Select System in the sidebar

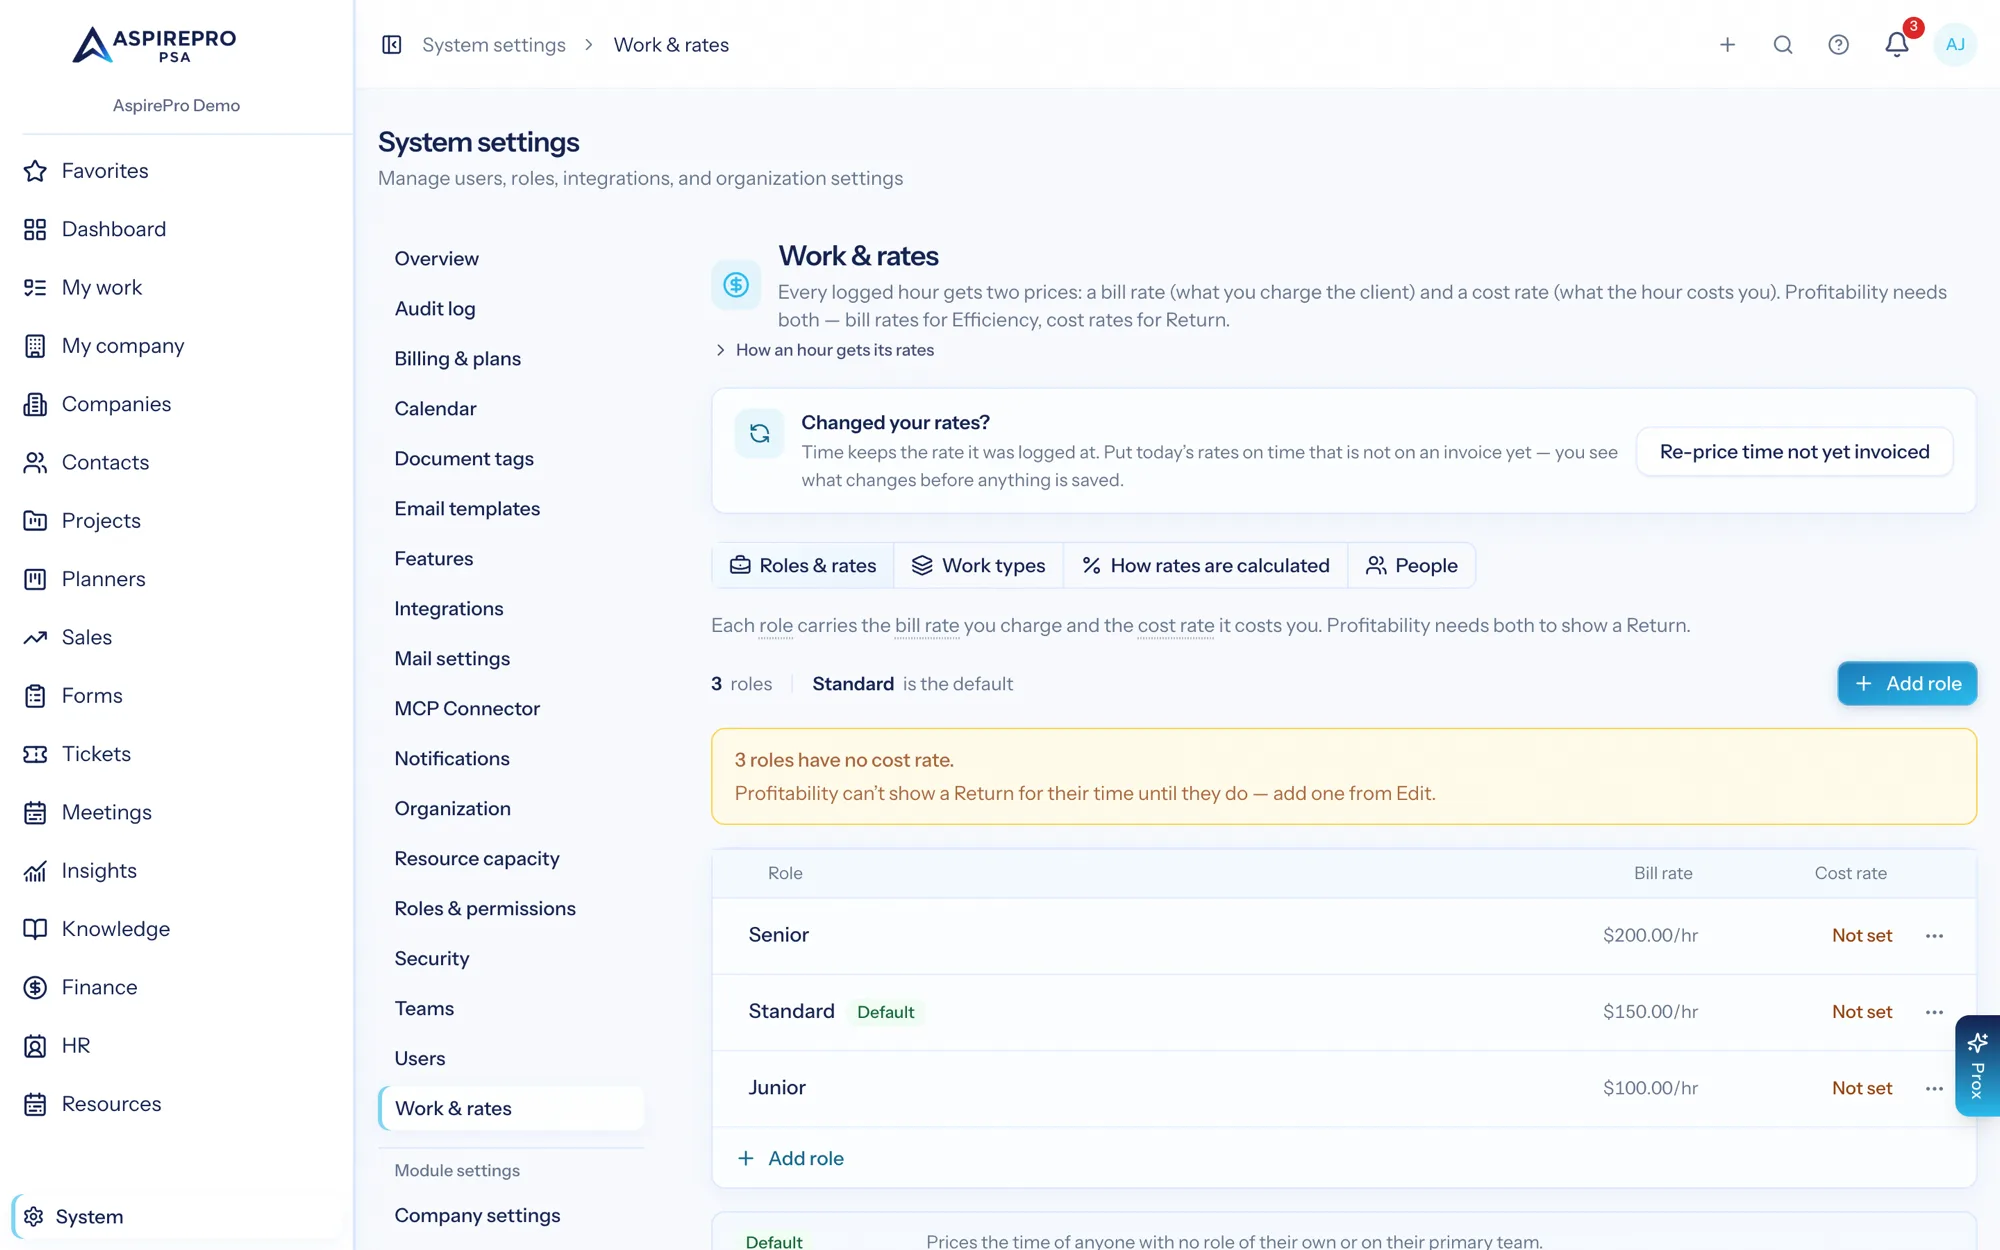pyautogui.click(x=176, y=1217)
